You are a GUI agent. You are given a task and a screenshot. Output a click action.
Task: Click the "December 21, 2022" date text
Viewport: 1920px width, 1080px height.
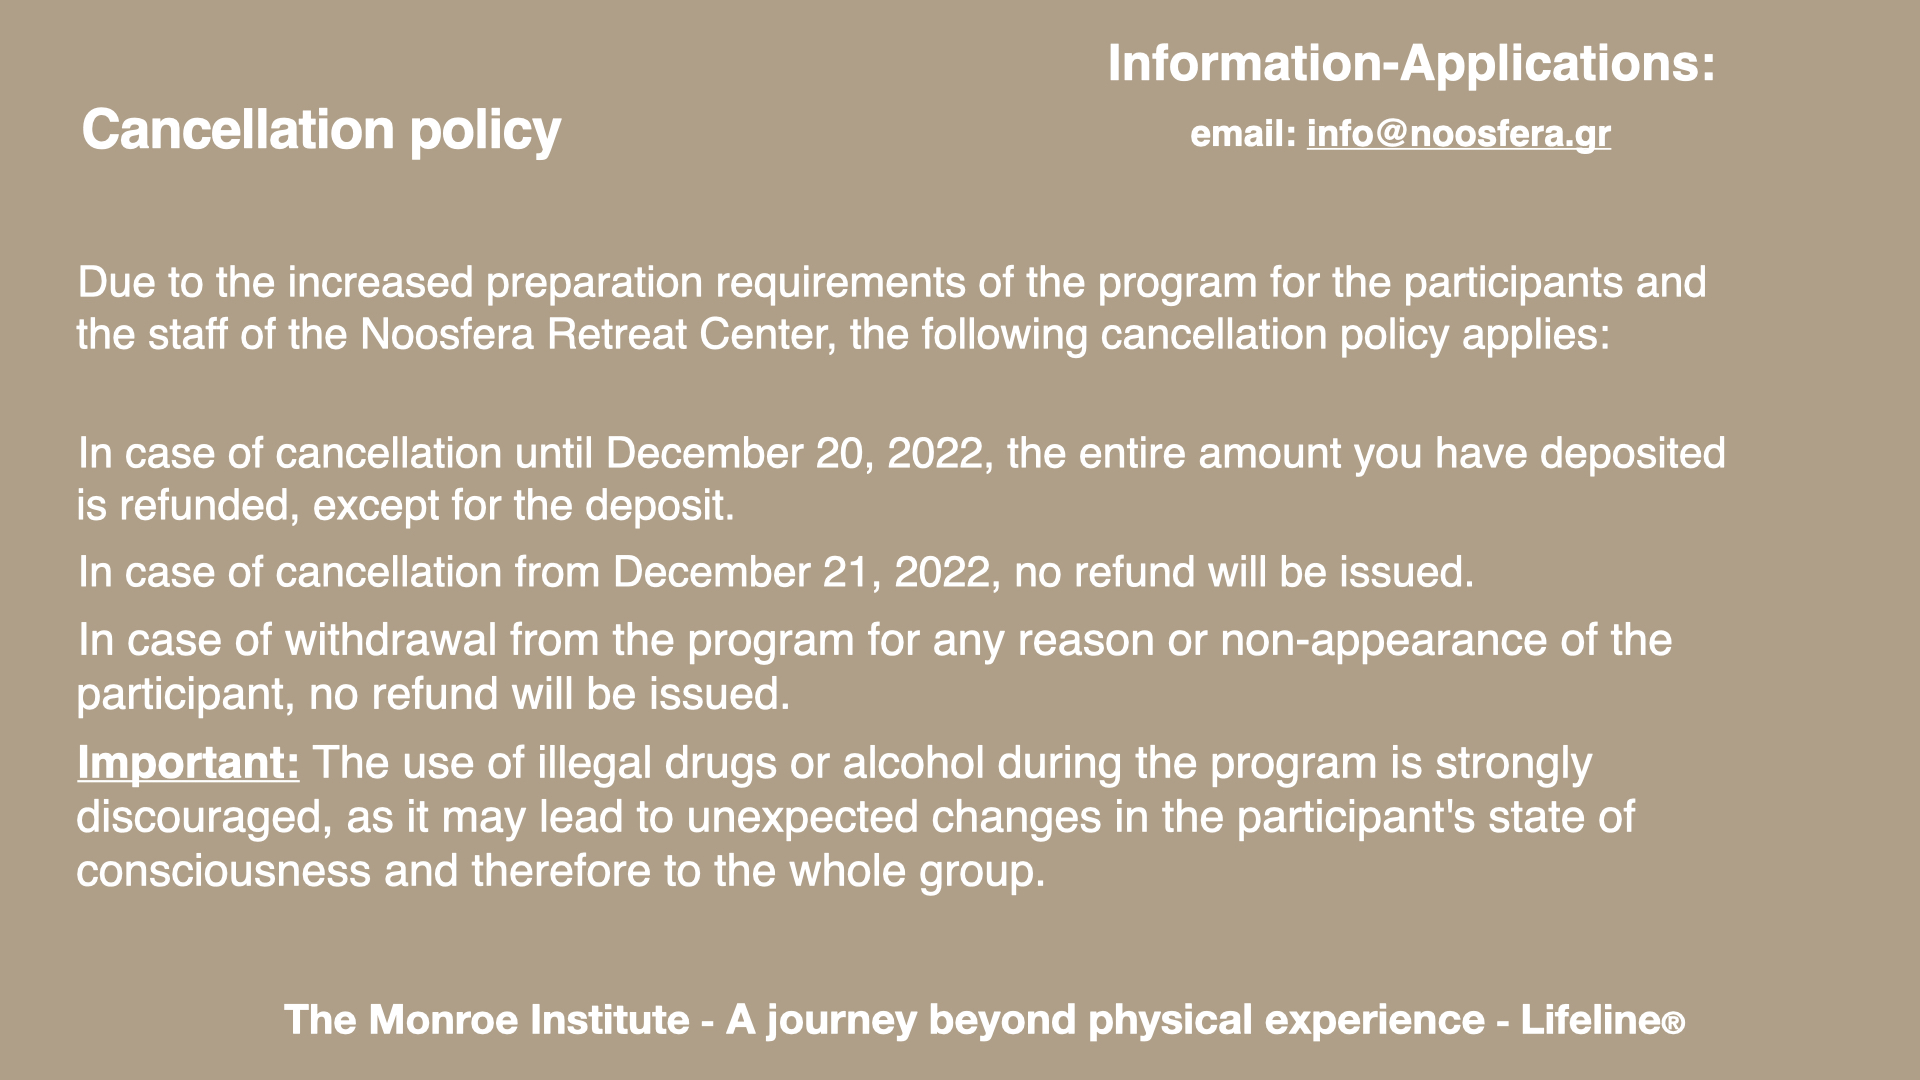pos(801,573)
